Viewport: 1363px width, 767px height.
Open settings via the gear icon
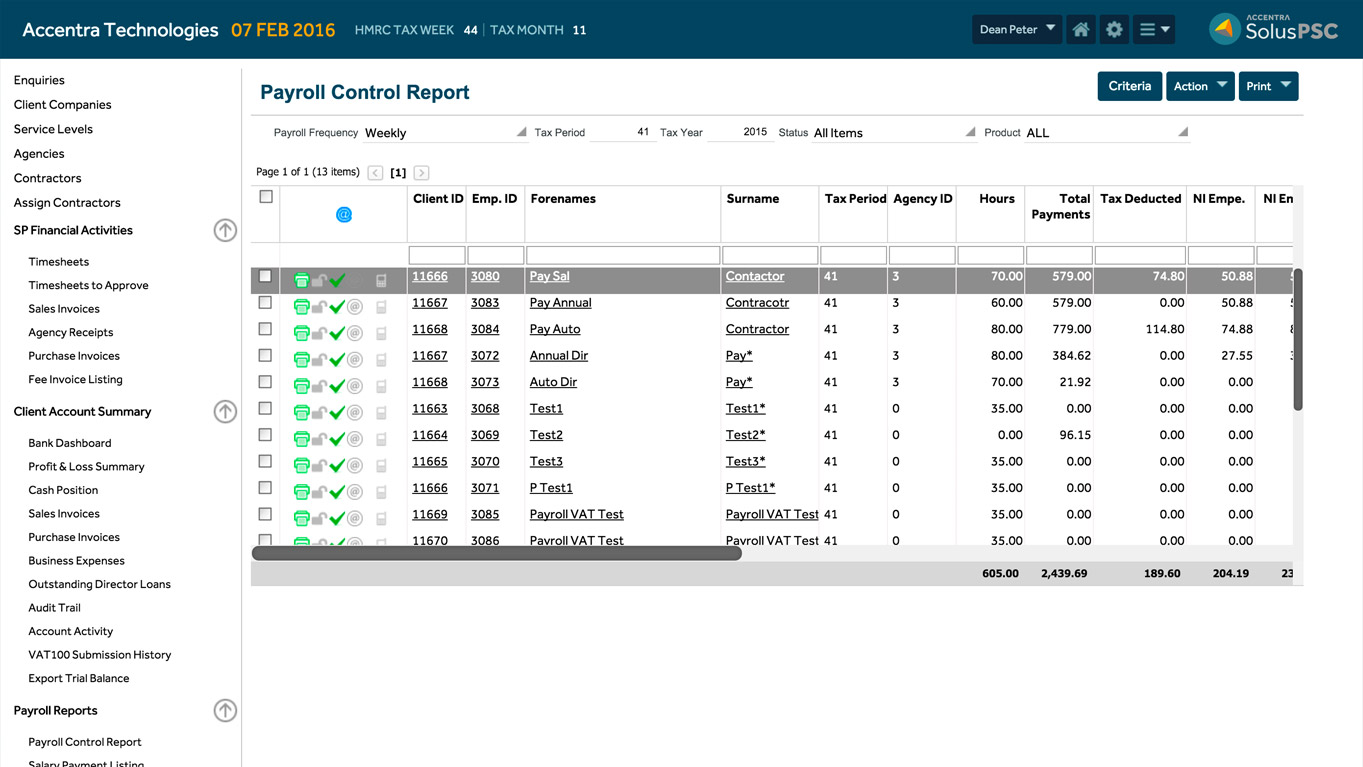tap(1114, 30)
